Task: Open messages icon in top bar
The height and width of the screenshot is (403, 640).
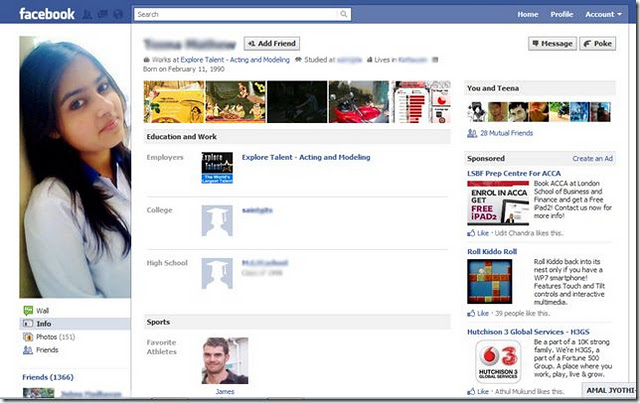Action: point(102,14)
